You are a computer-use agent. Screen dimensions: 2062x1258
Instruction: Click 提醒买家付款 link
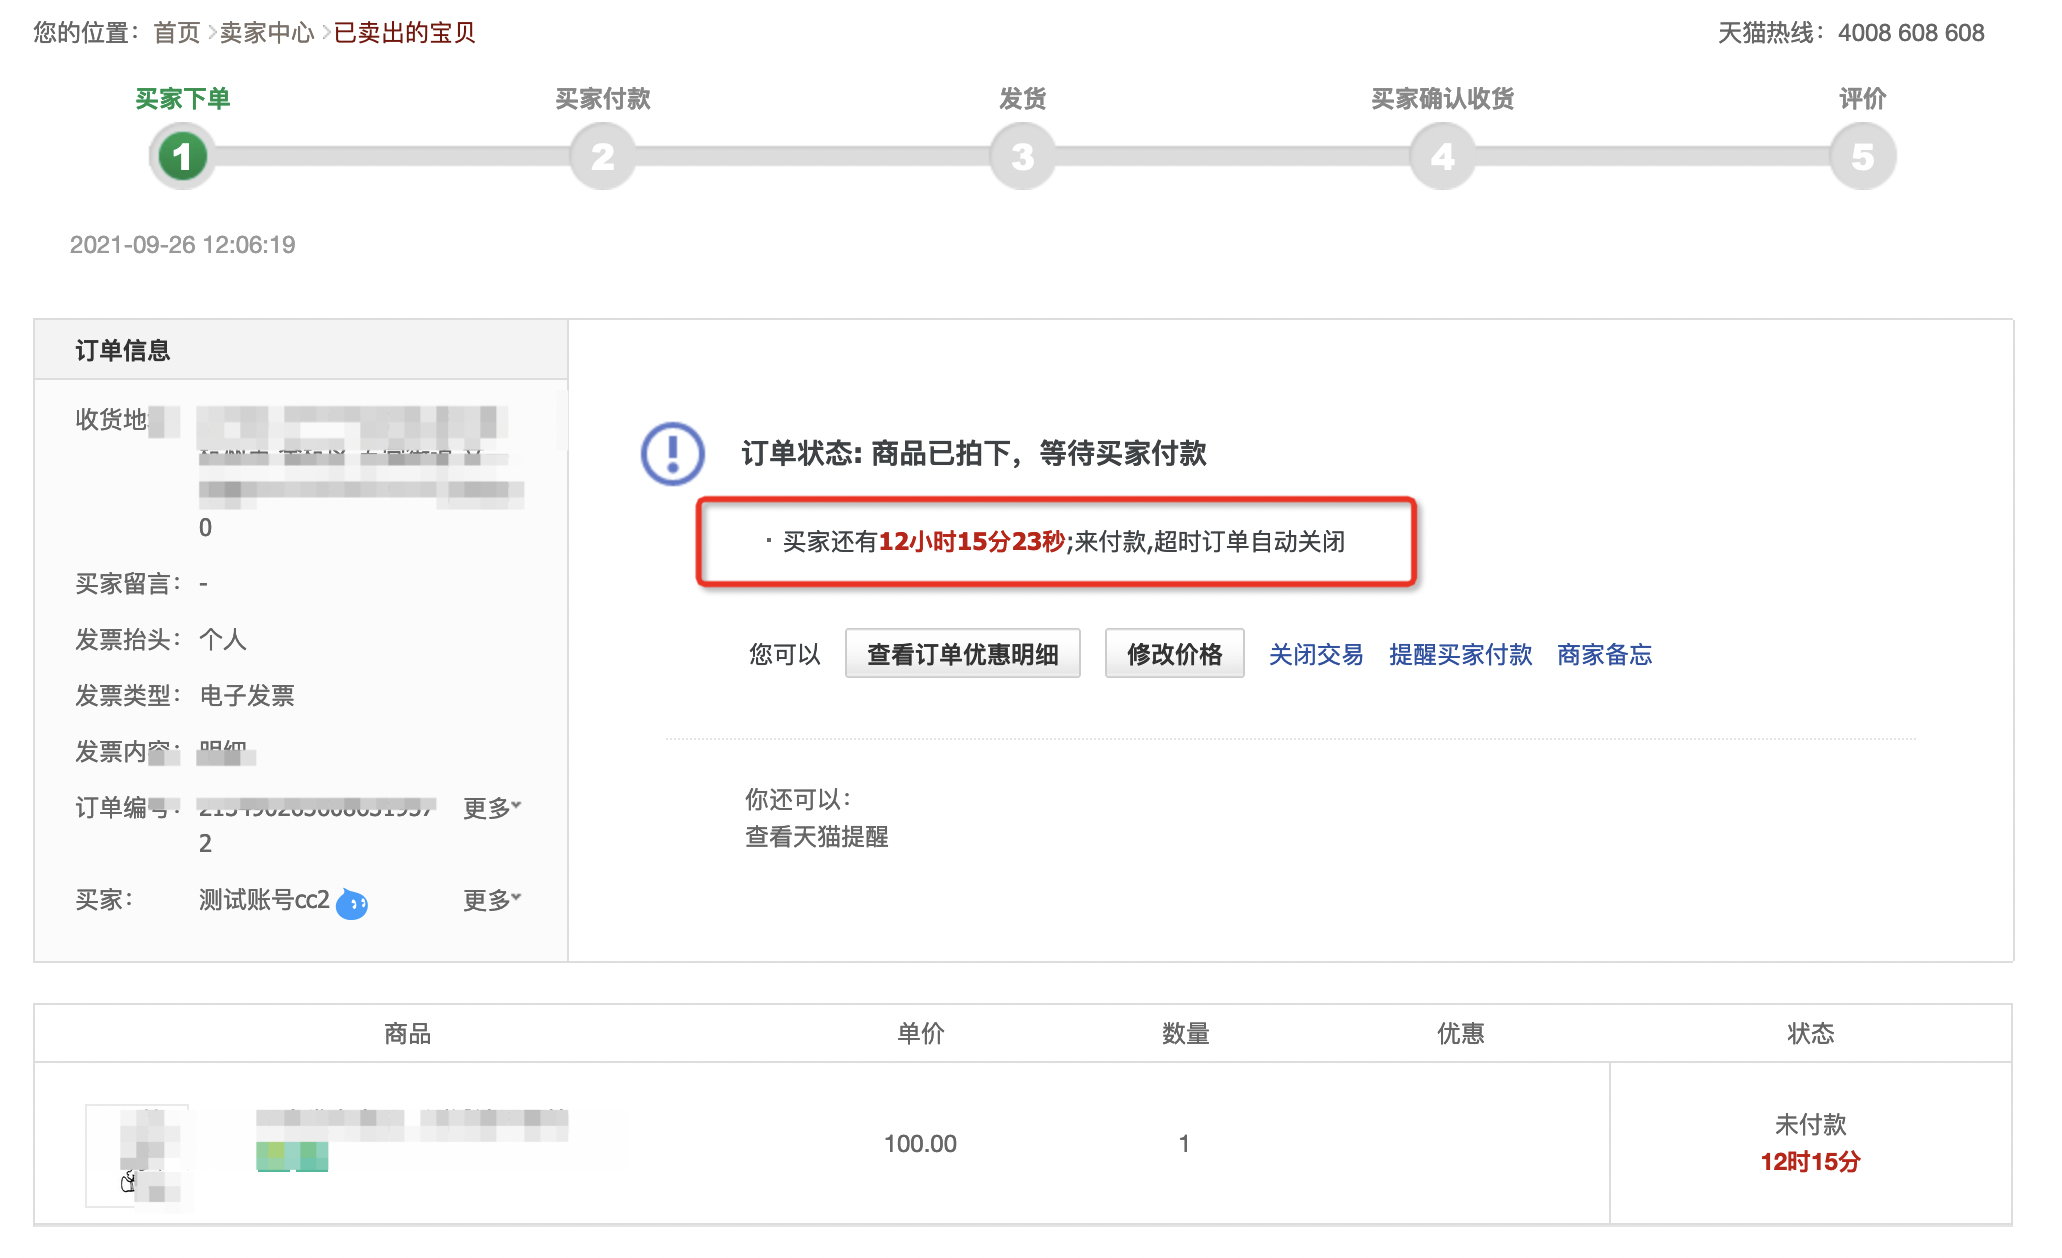tap(1460, 654)
